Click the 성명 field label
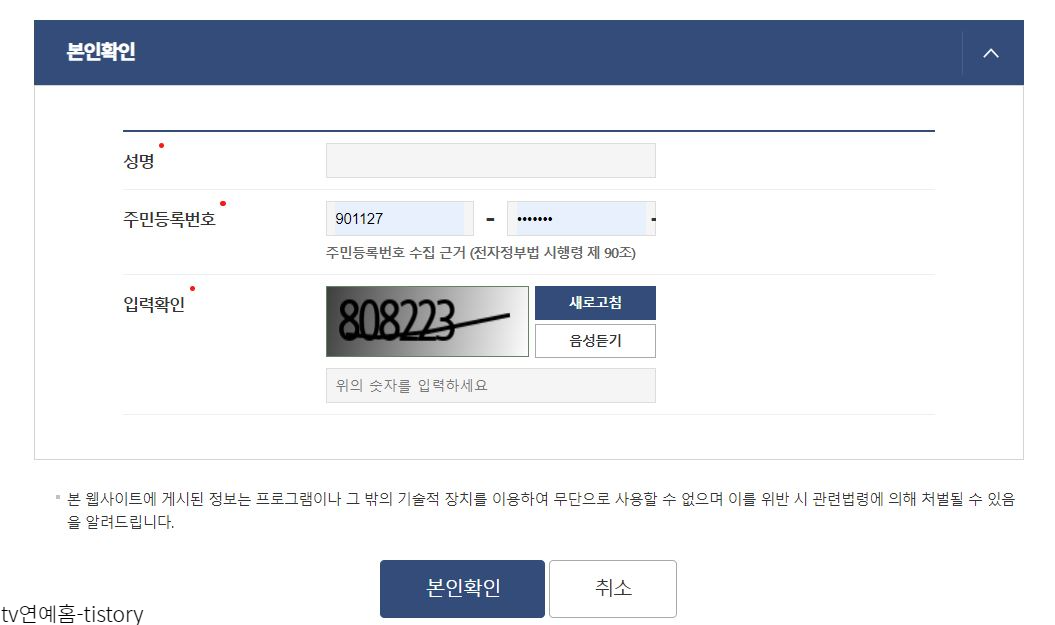Viewport: 1055px width, 625px height. tap(139, 161)
